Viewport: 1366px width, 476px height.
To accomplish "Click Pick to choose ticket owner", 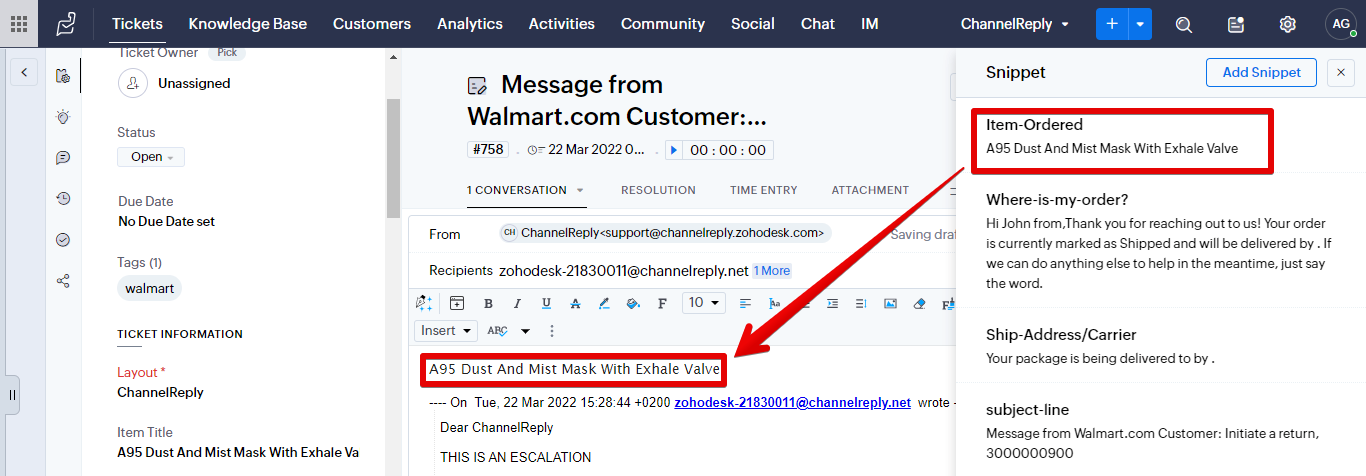I will 227,52.
